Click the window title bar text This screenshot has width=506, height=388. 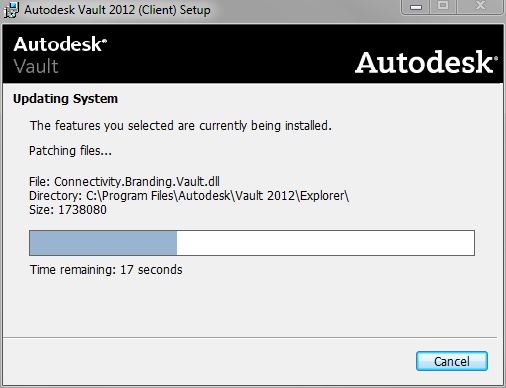117,10
